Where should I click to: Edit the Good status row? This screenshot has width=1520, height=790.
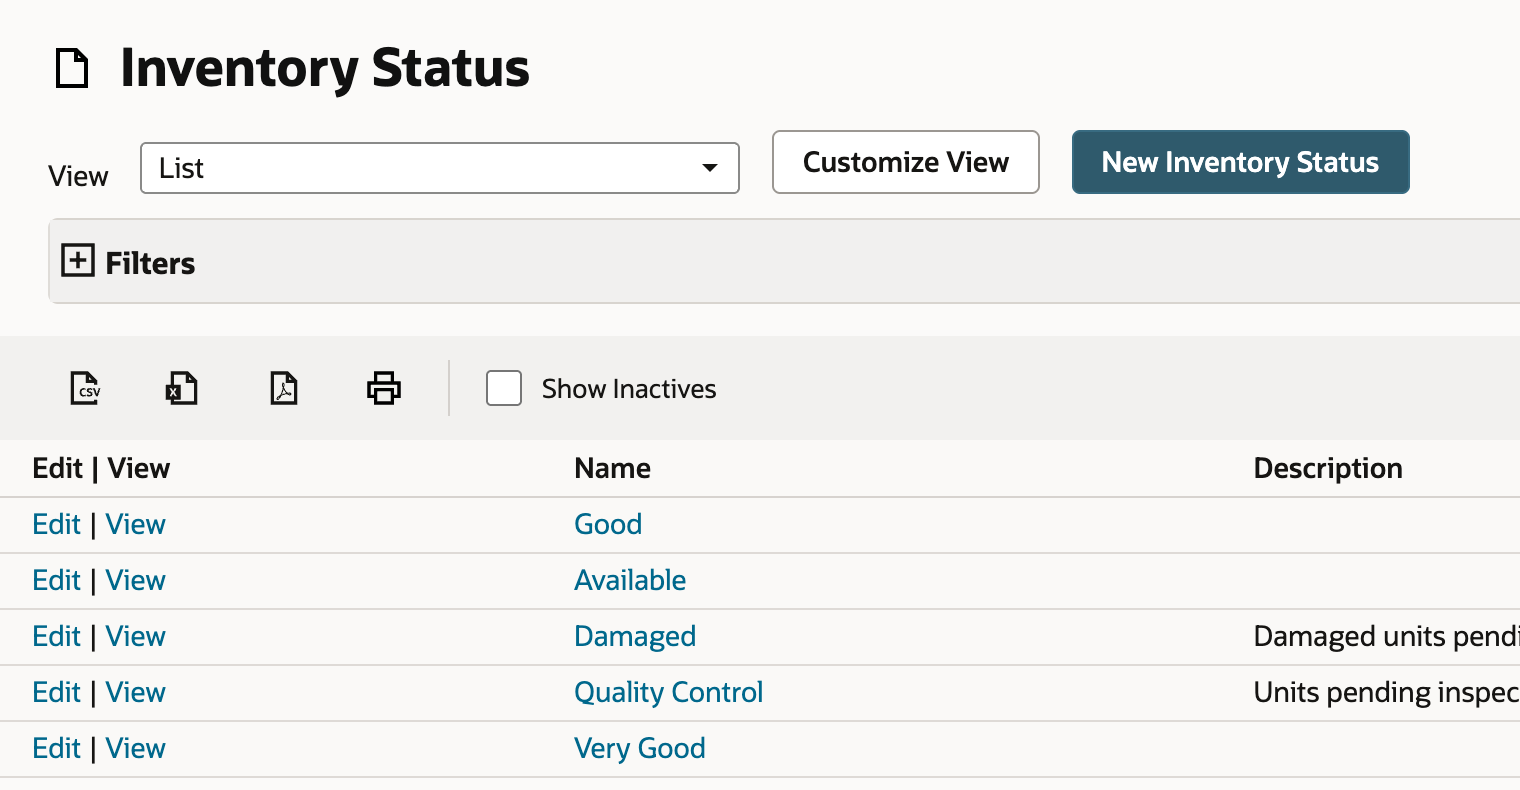click(56, 524)
